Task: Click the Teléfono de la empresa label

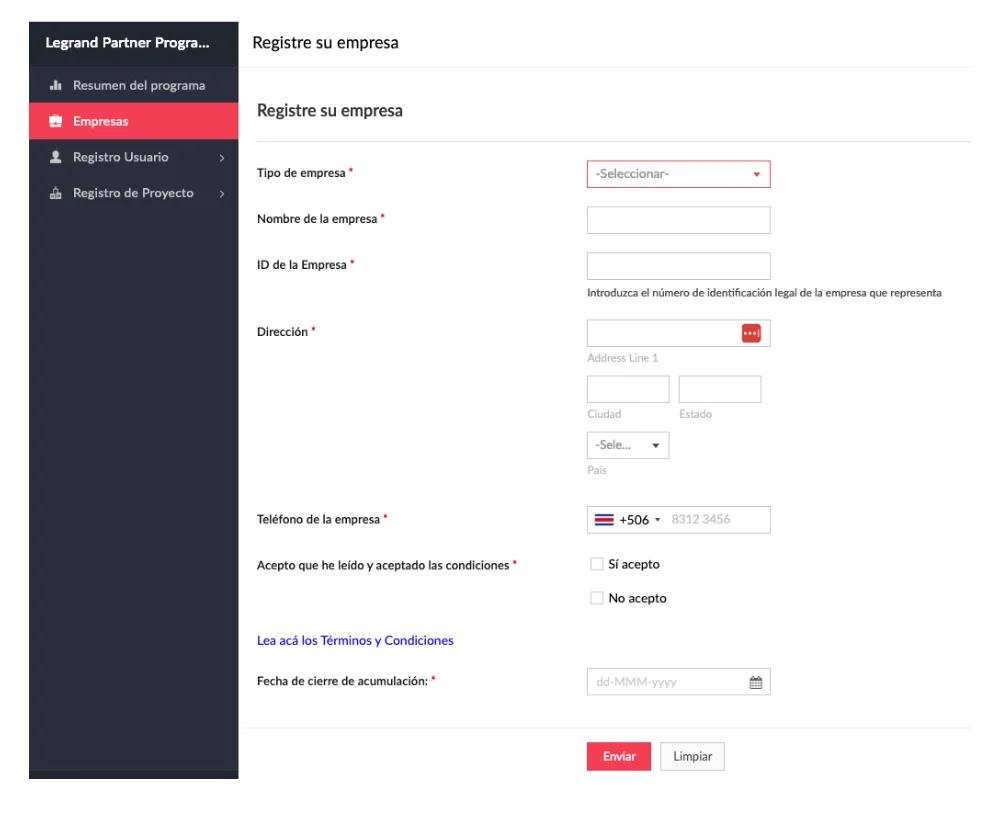Action: click(318, 519)
